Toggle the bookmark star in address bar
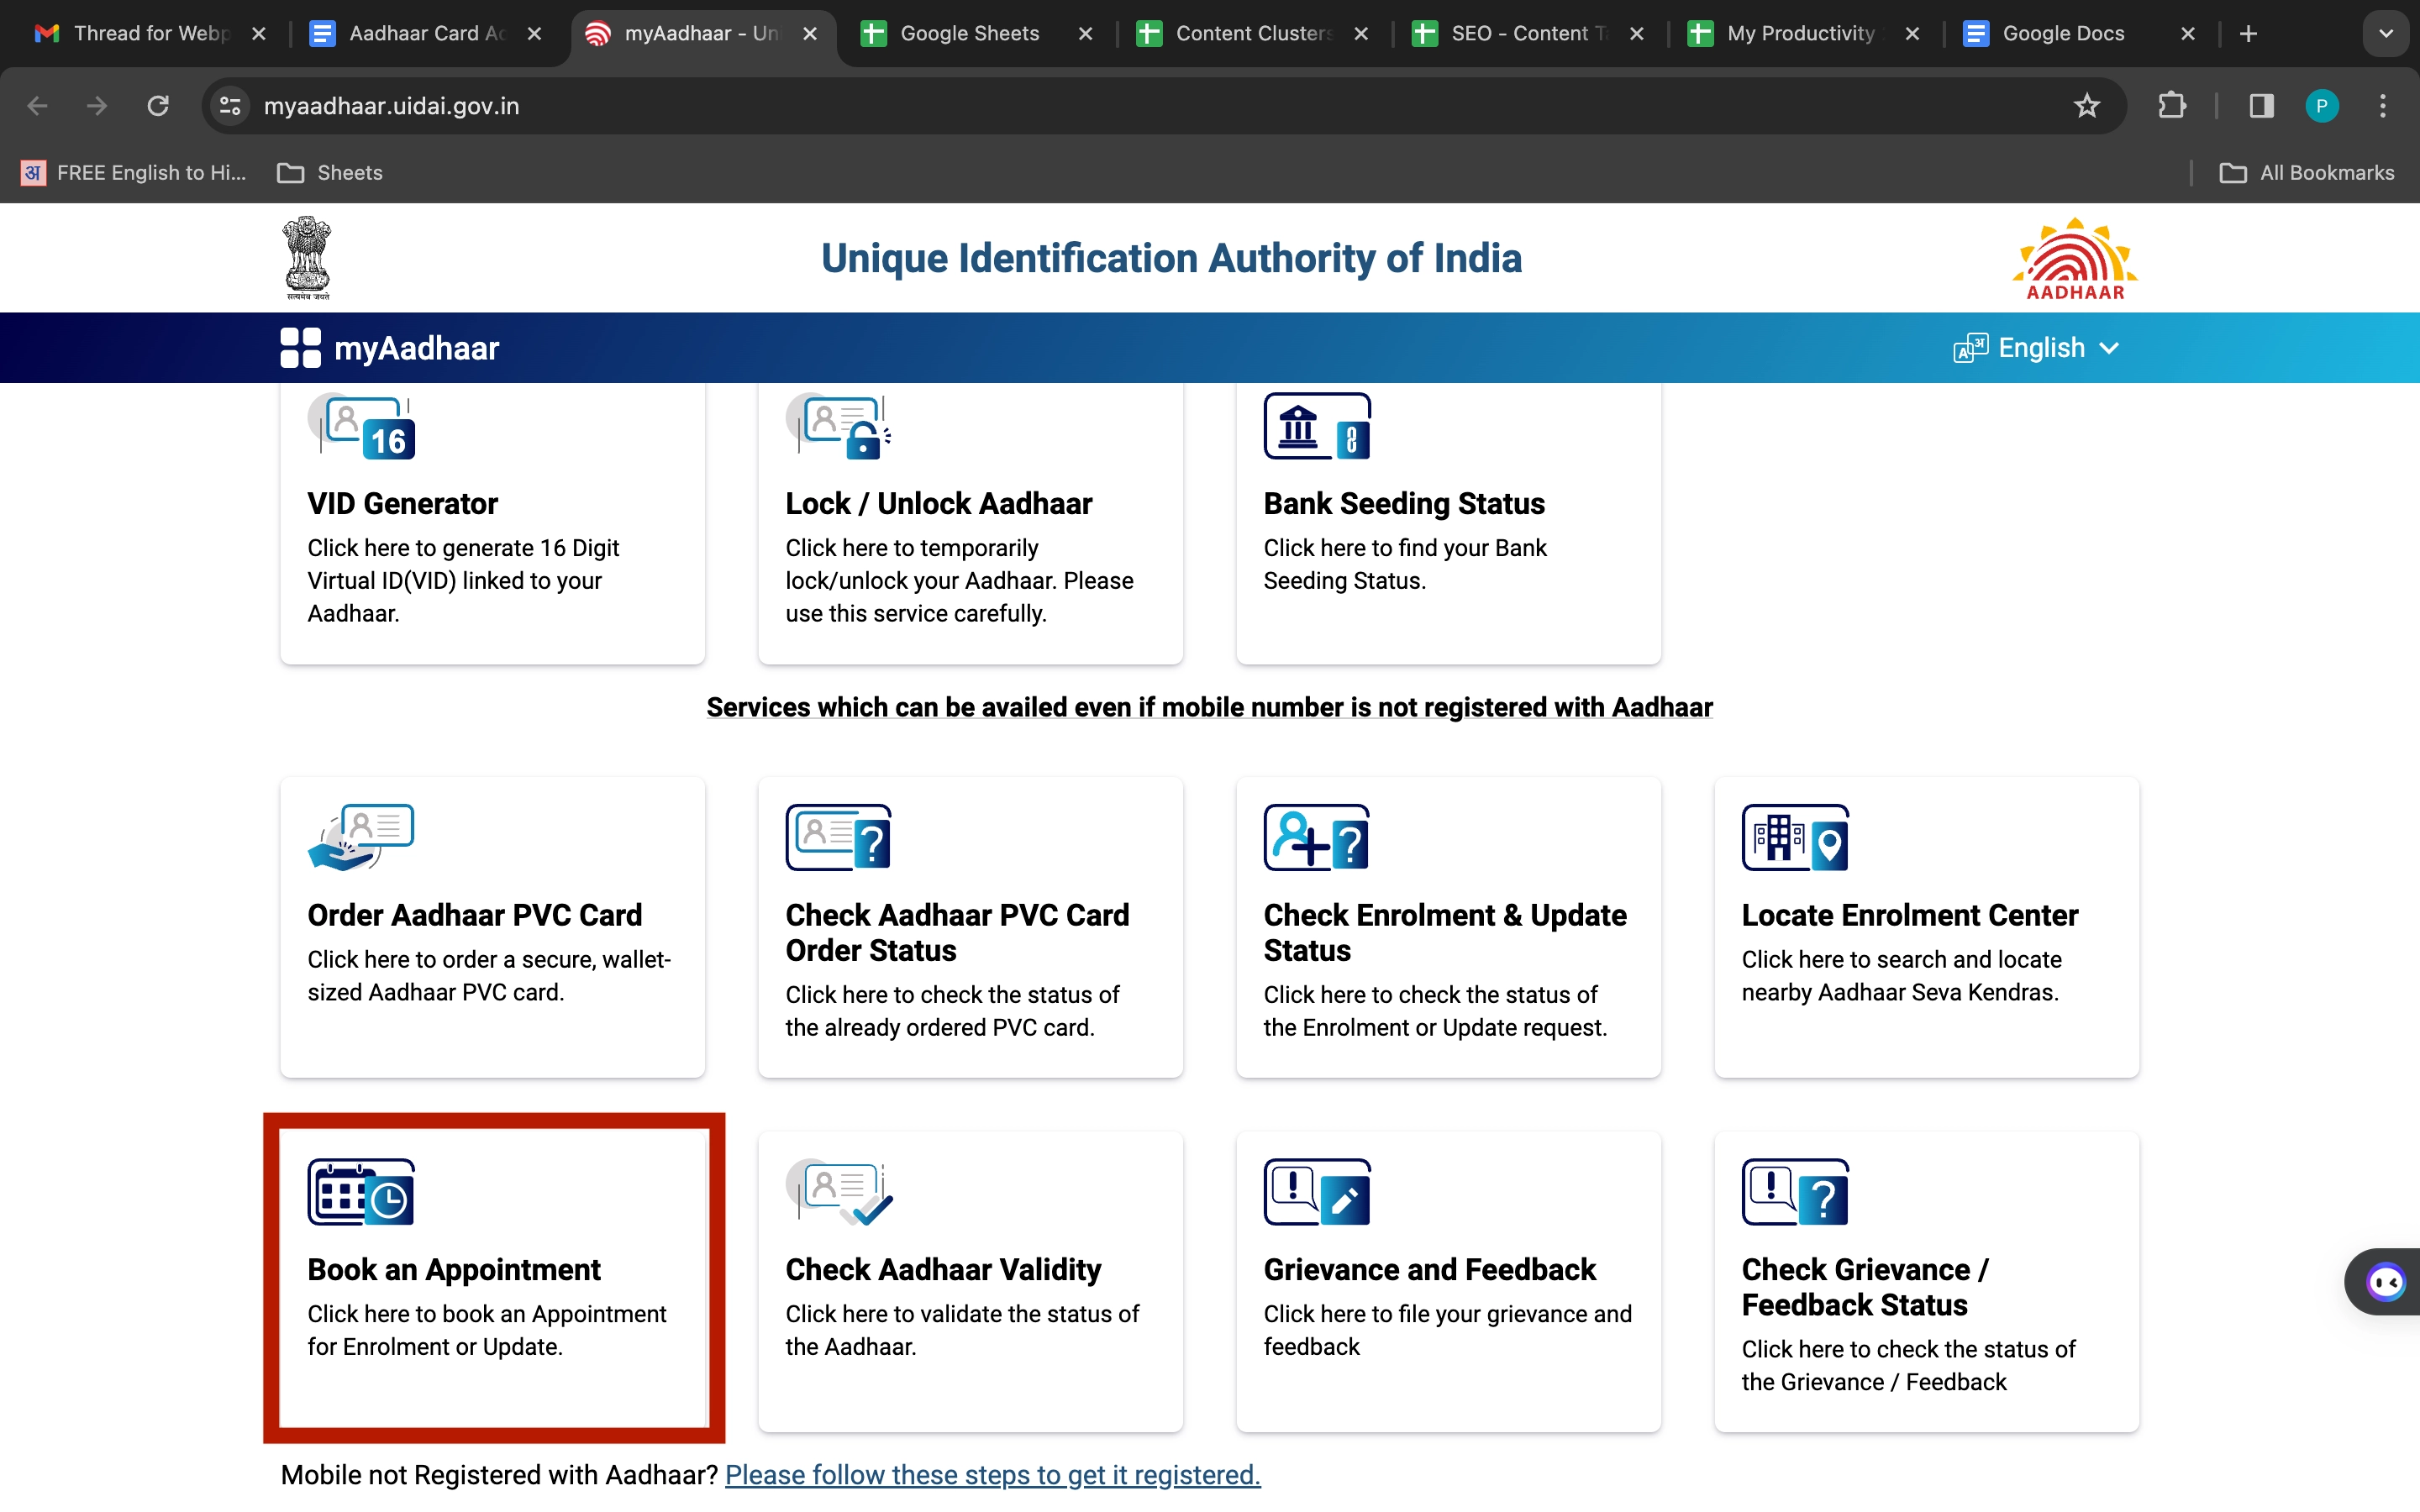The height and width of the screenshot is (1512, 2420). click(2086, 105)
